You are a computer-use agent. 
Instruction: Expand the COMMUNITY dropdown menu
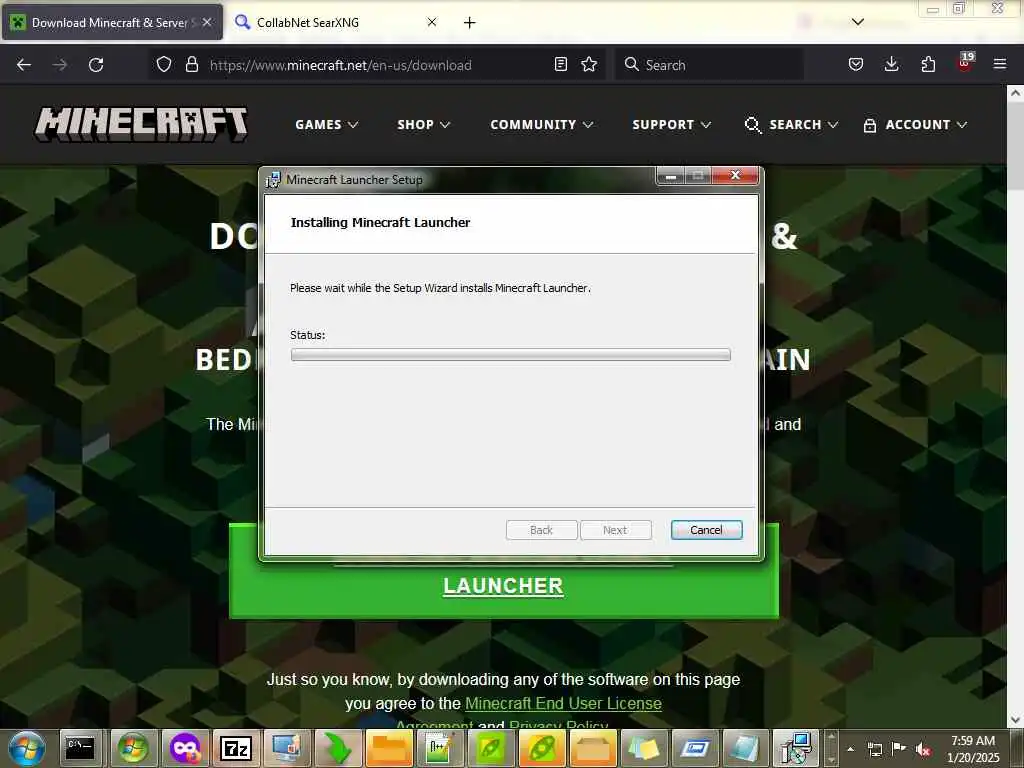[541, 125]
